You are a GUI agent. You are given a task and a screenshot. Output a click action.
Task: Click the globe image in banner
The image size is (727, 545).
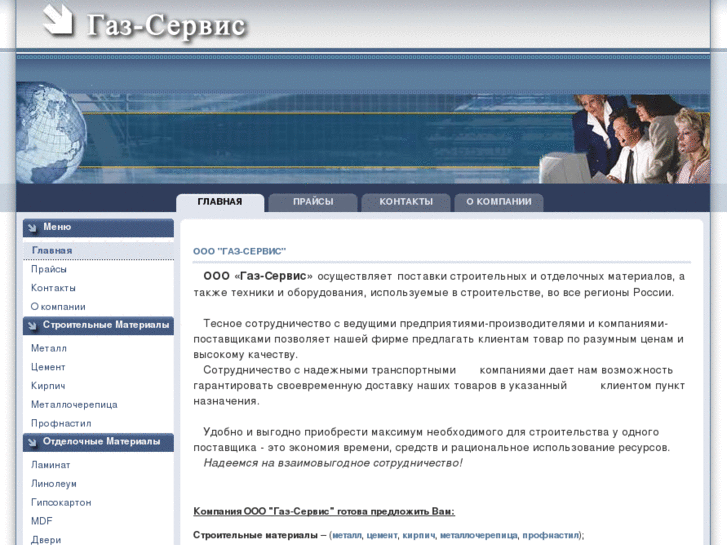point(51,132)
